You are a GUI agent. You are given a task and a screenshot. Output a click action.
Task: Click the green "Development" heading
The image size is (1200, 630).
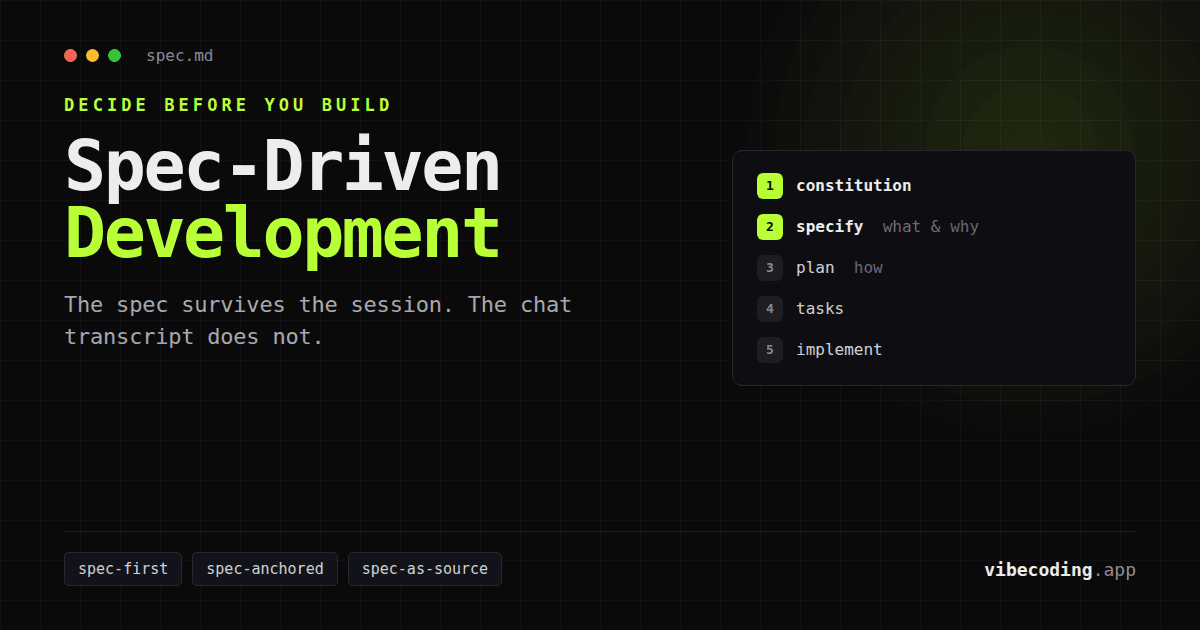(x=282, y=234)
